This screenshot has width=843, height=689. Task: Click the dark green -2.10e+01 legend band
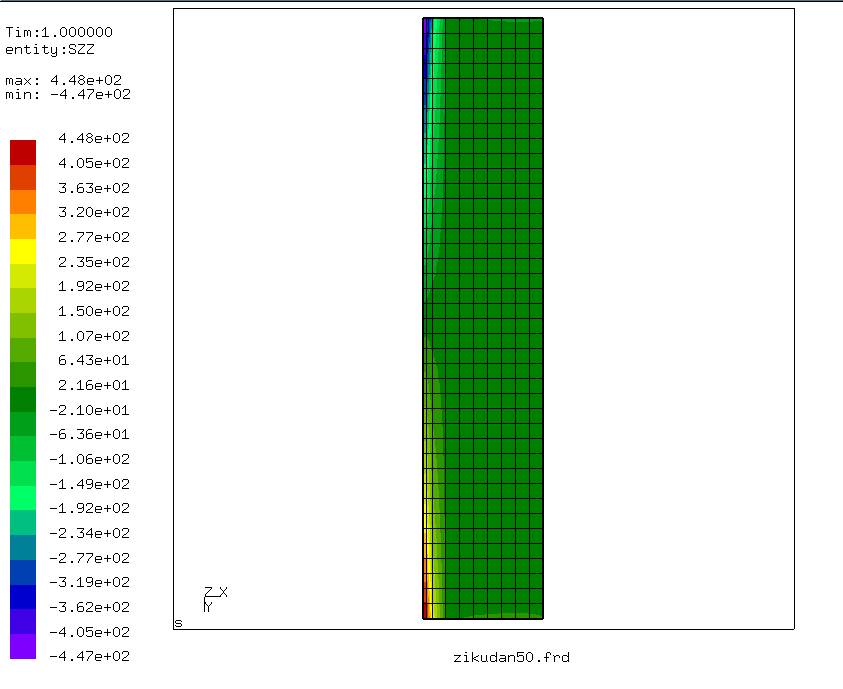coord(23,399)
